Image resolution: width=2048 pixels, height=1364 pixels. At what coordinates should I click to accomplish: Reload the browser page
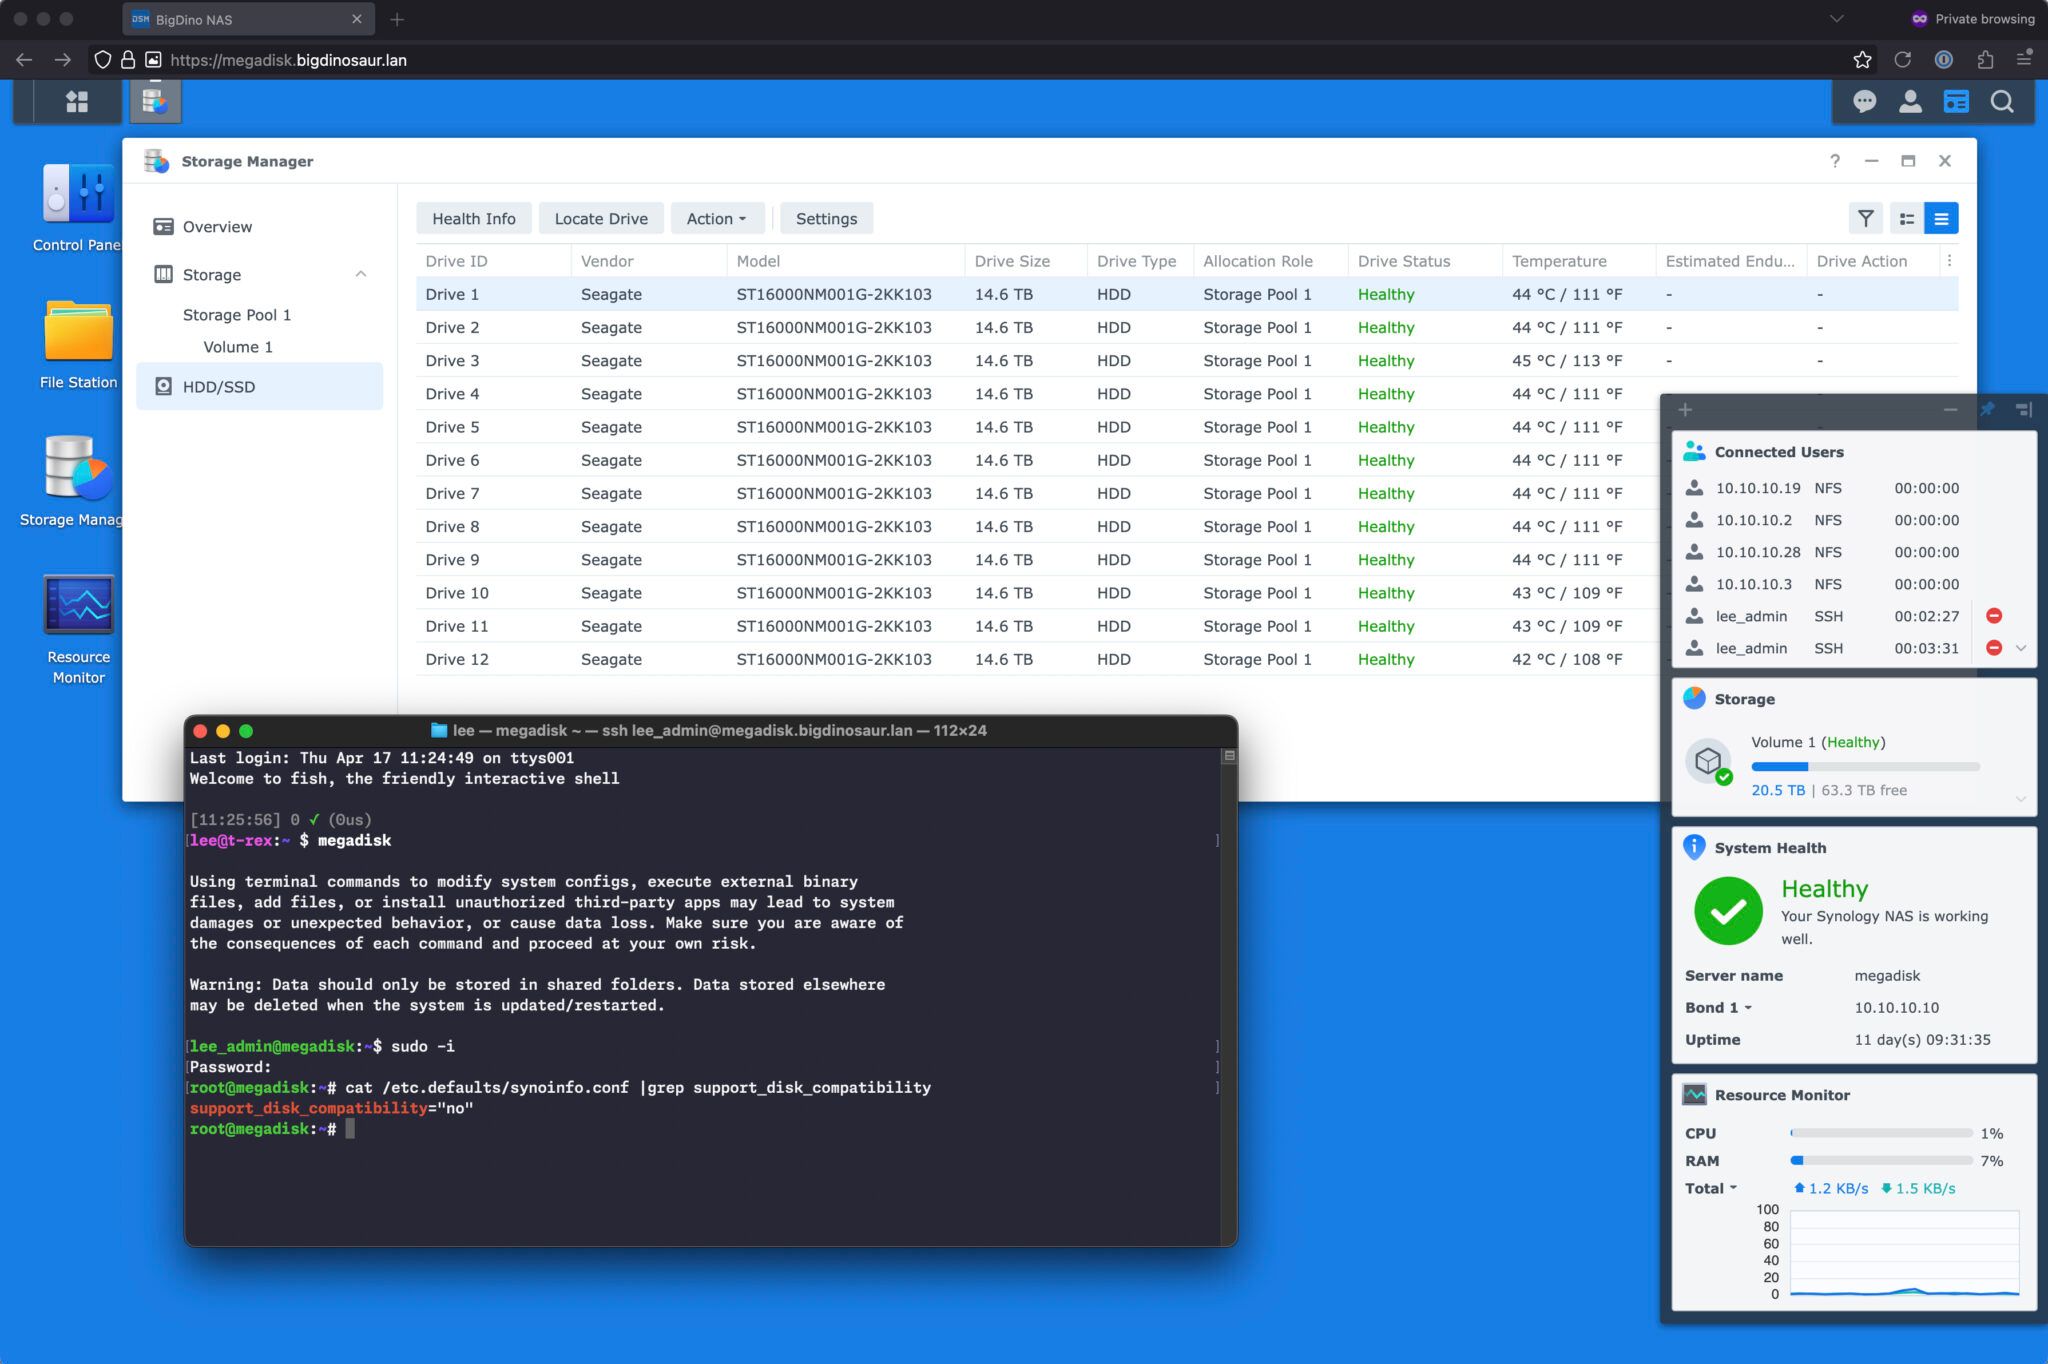(x=1902, y=60)
